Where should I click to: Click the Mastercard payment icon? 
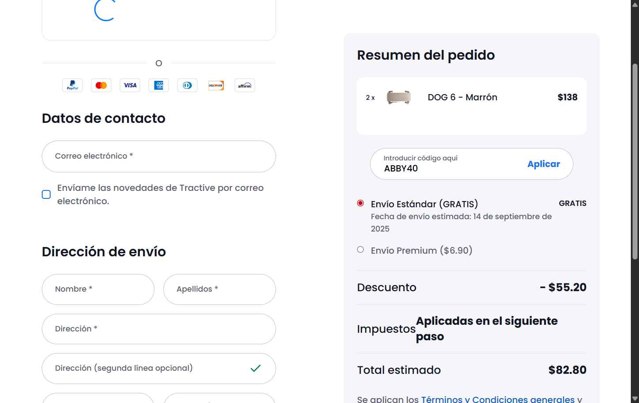tap(101, 85)
